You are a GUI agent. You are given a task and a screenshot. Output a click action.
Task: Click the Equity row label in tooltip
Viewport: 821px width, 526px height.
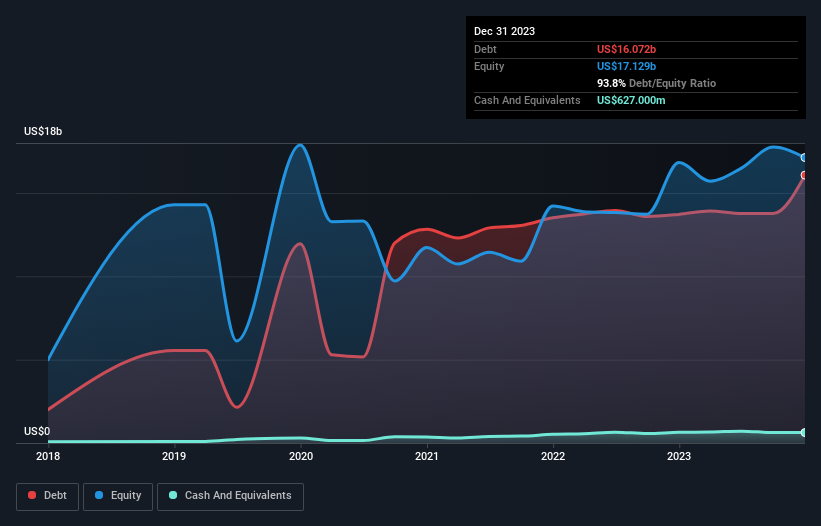(489, 66)
